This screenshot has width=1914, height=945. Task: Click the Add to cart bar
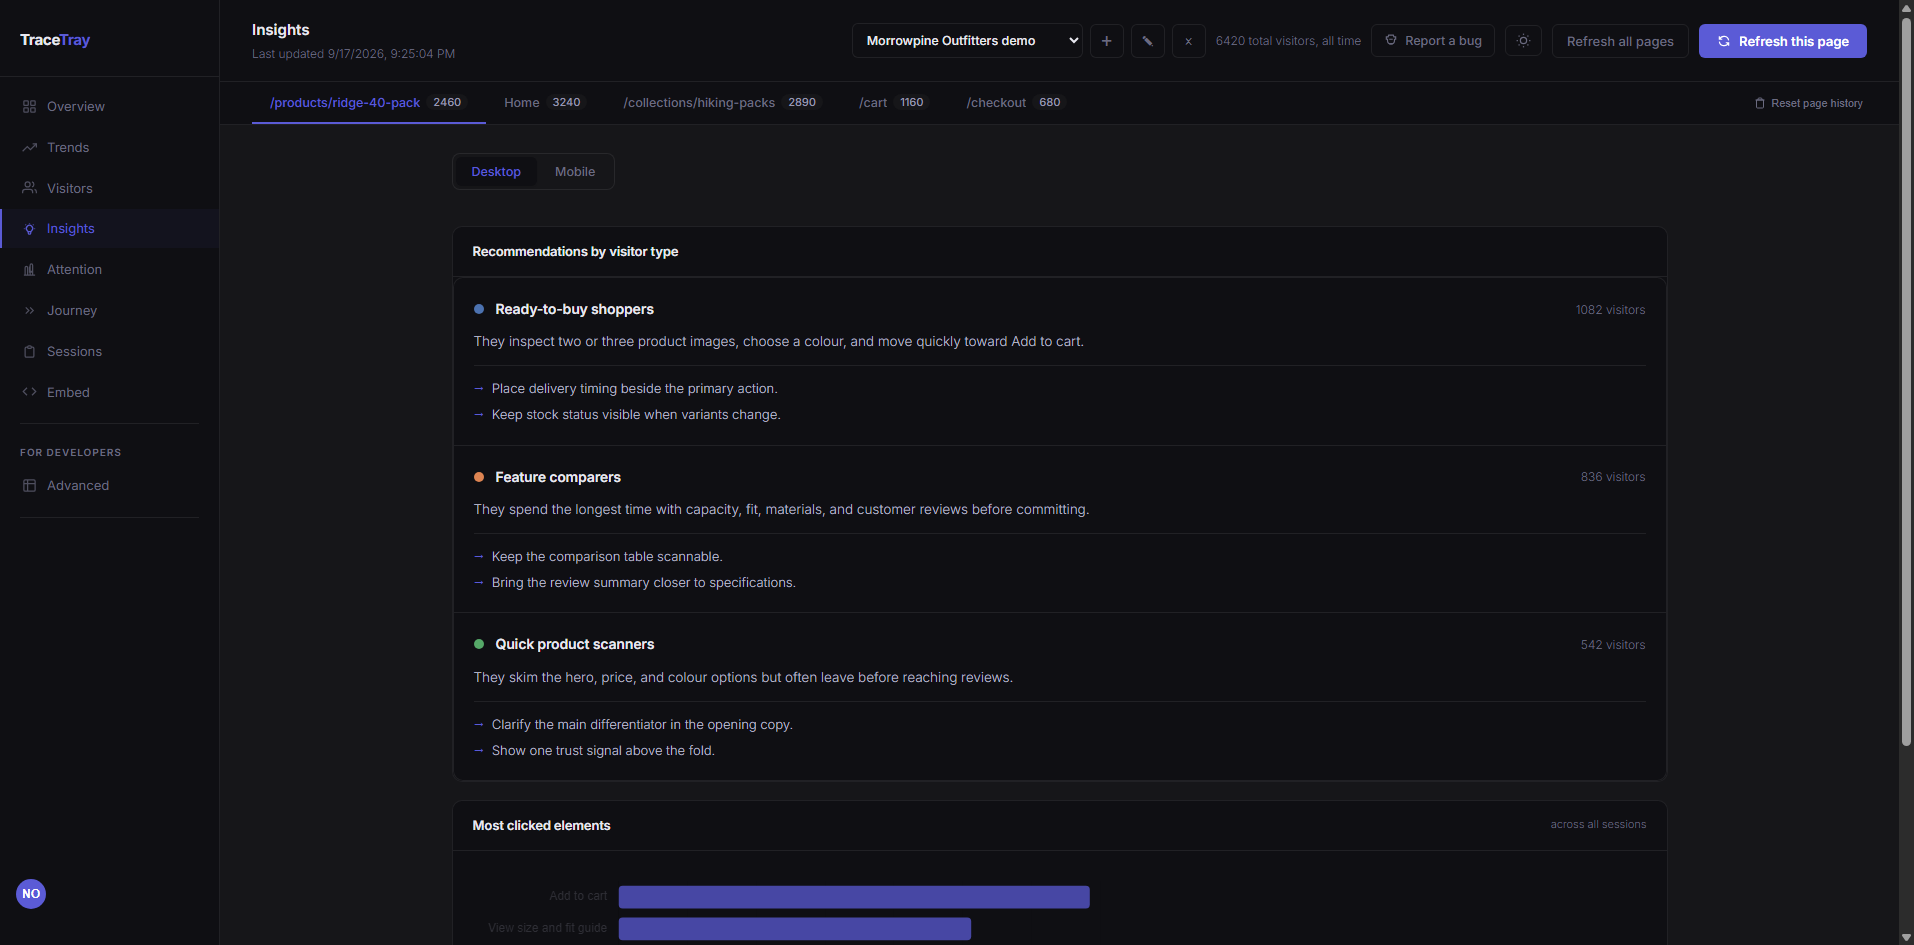(854, 896)
